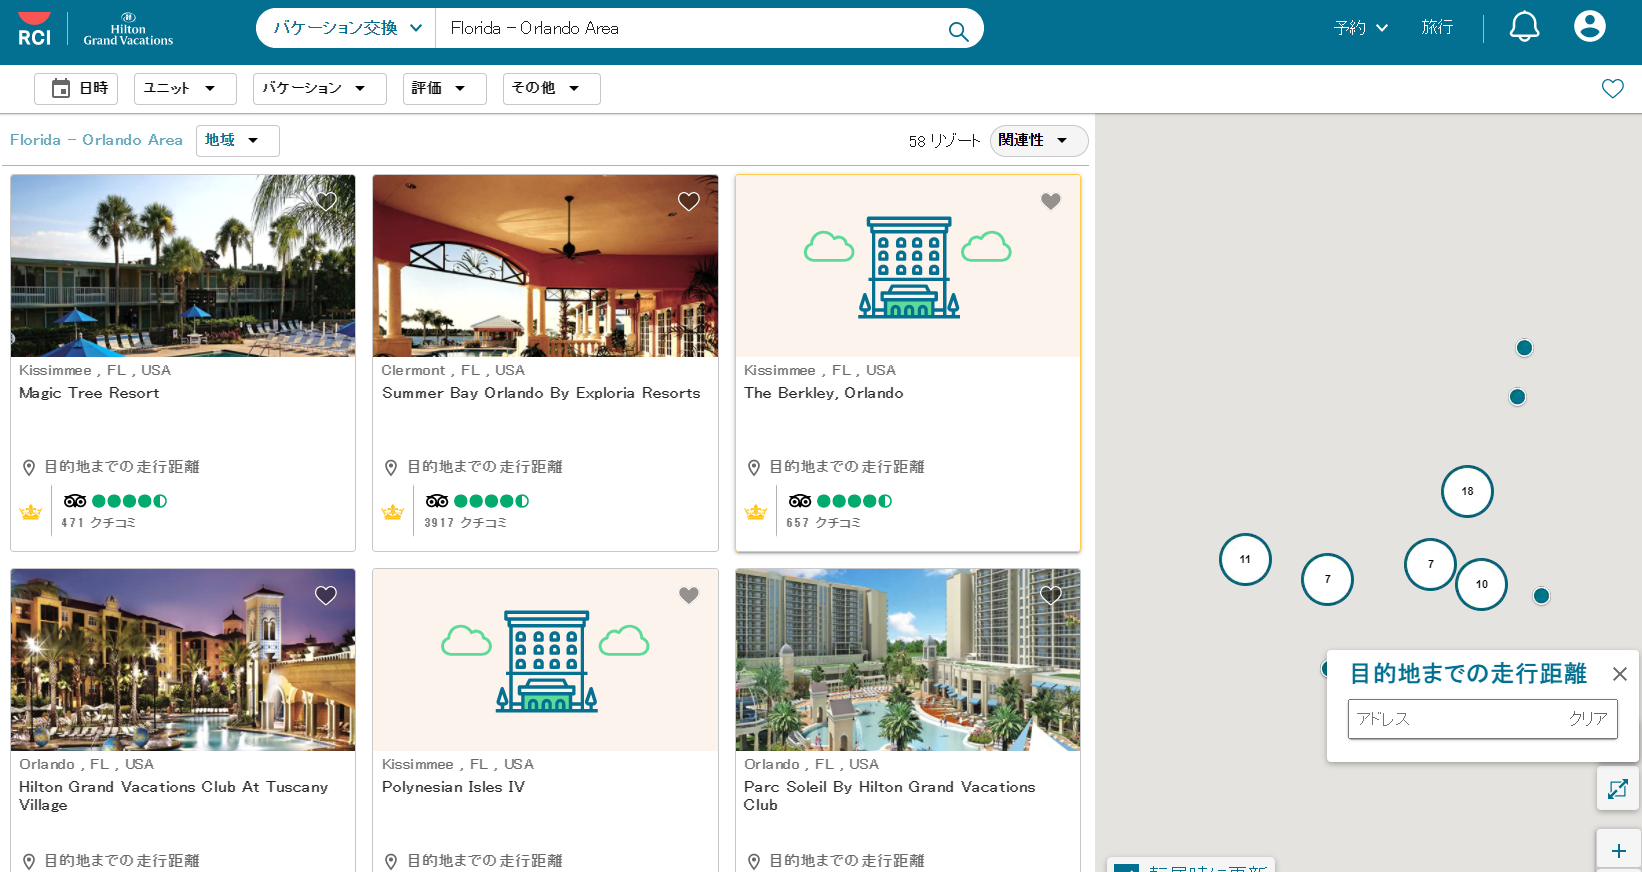This screenshot has width=1642, height=872.
Task: Click TripAdvisor owl icon on Magic Tree Resort
Action: pyautogui.click(x=75, y=501)
